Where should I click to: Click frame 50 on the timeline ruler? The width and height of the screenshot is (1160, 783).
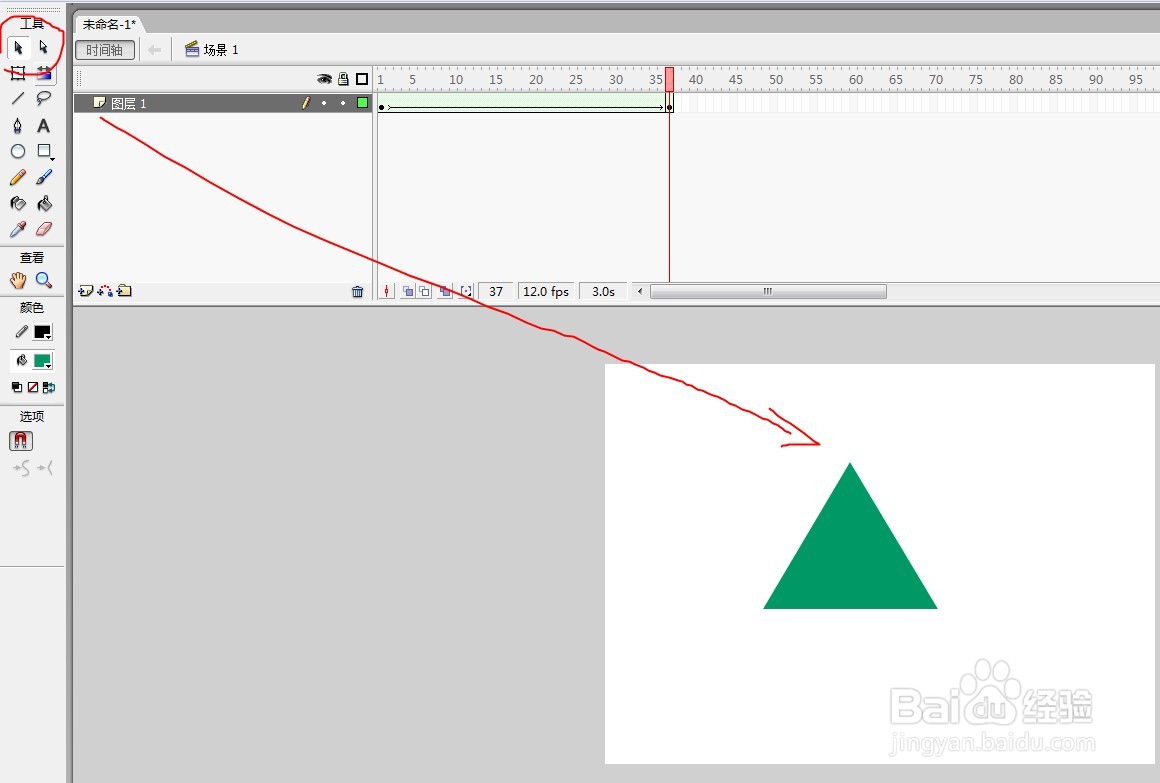coord(775,78)
